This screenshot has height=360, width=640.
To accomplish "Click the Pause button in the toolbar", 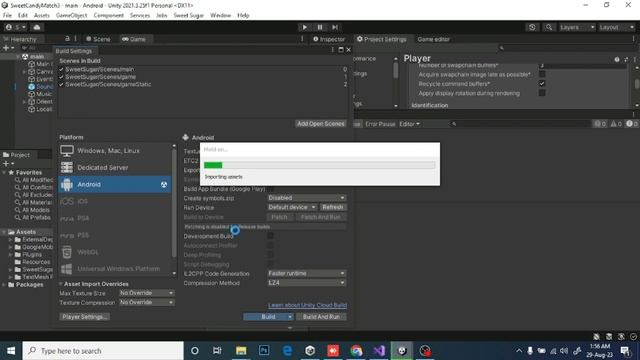I will coord(320,27).
